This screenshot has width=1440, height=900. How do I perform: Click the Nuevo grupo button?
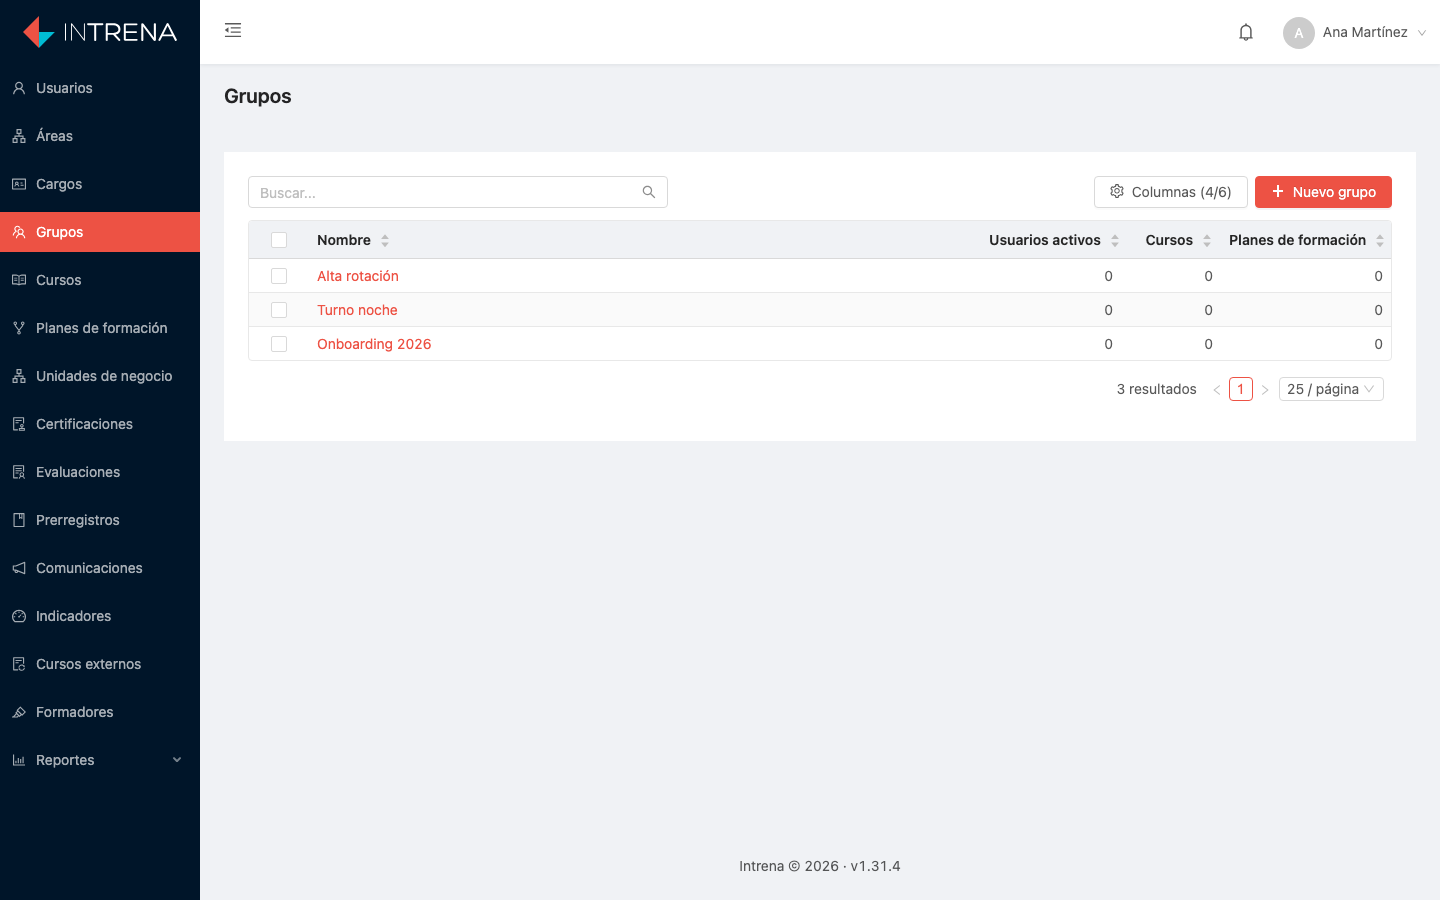coord(1323,192)
